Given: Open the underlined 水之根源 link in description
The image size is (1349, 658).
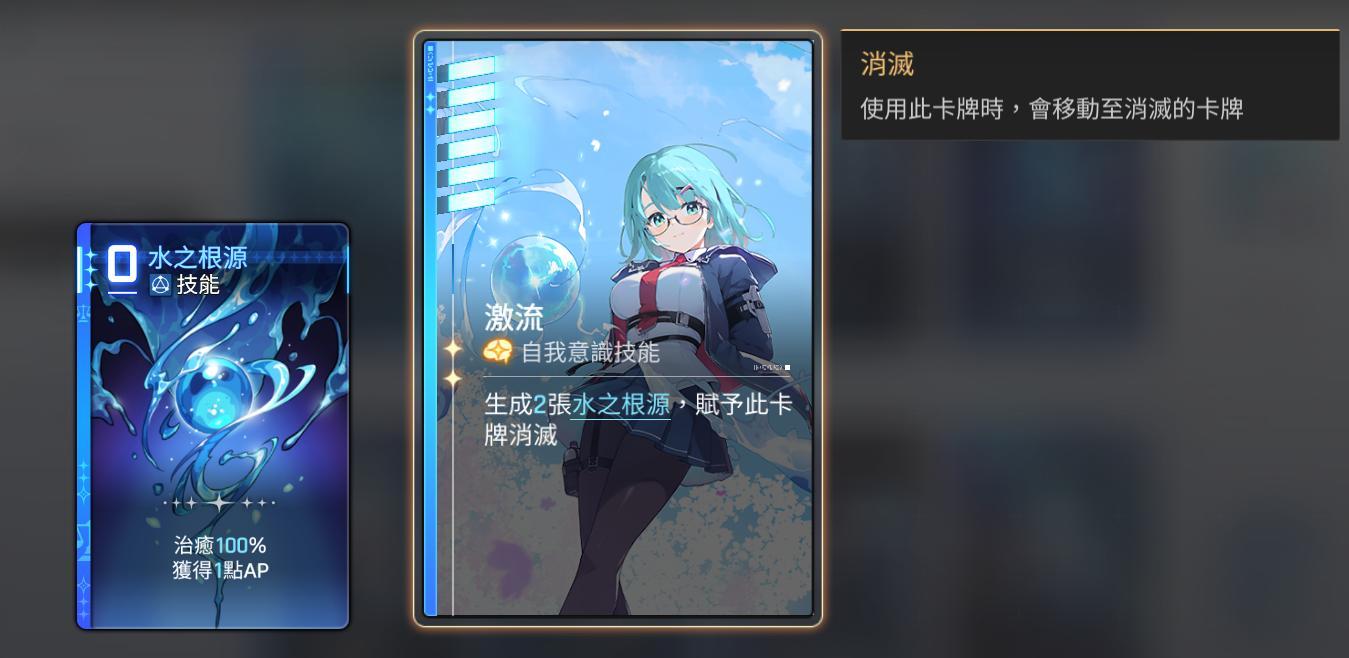Looking at the screenshot, I should tap(620, 405).
